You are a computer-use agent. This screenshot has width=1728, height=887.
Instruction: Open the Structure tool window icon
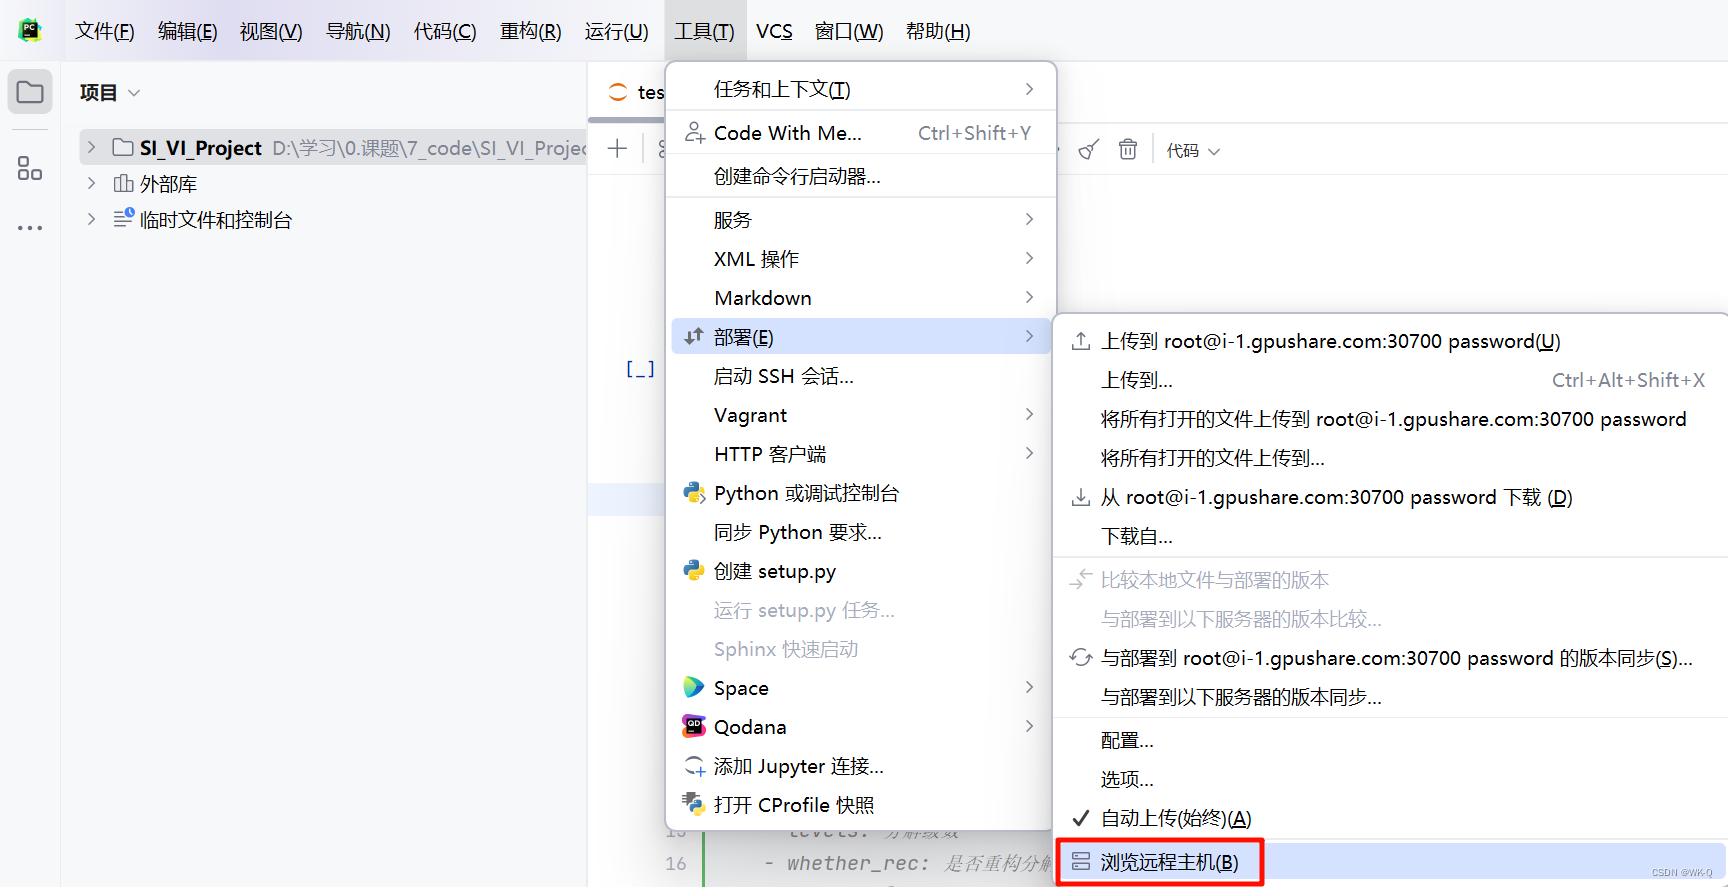click(x=30, y=168)
